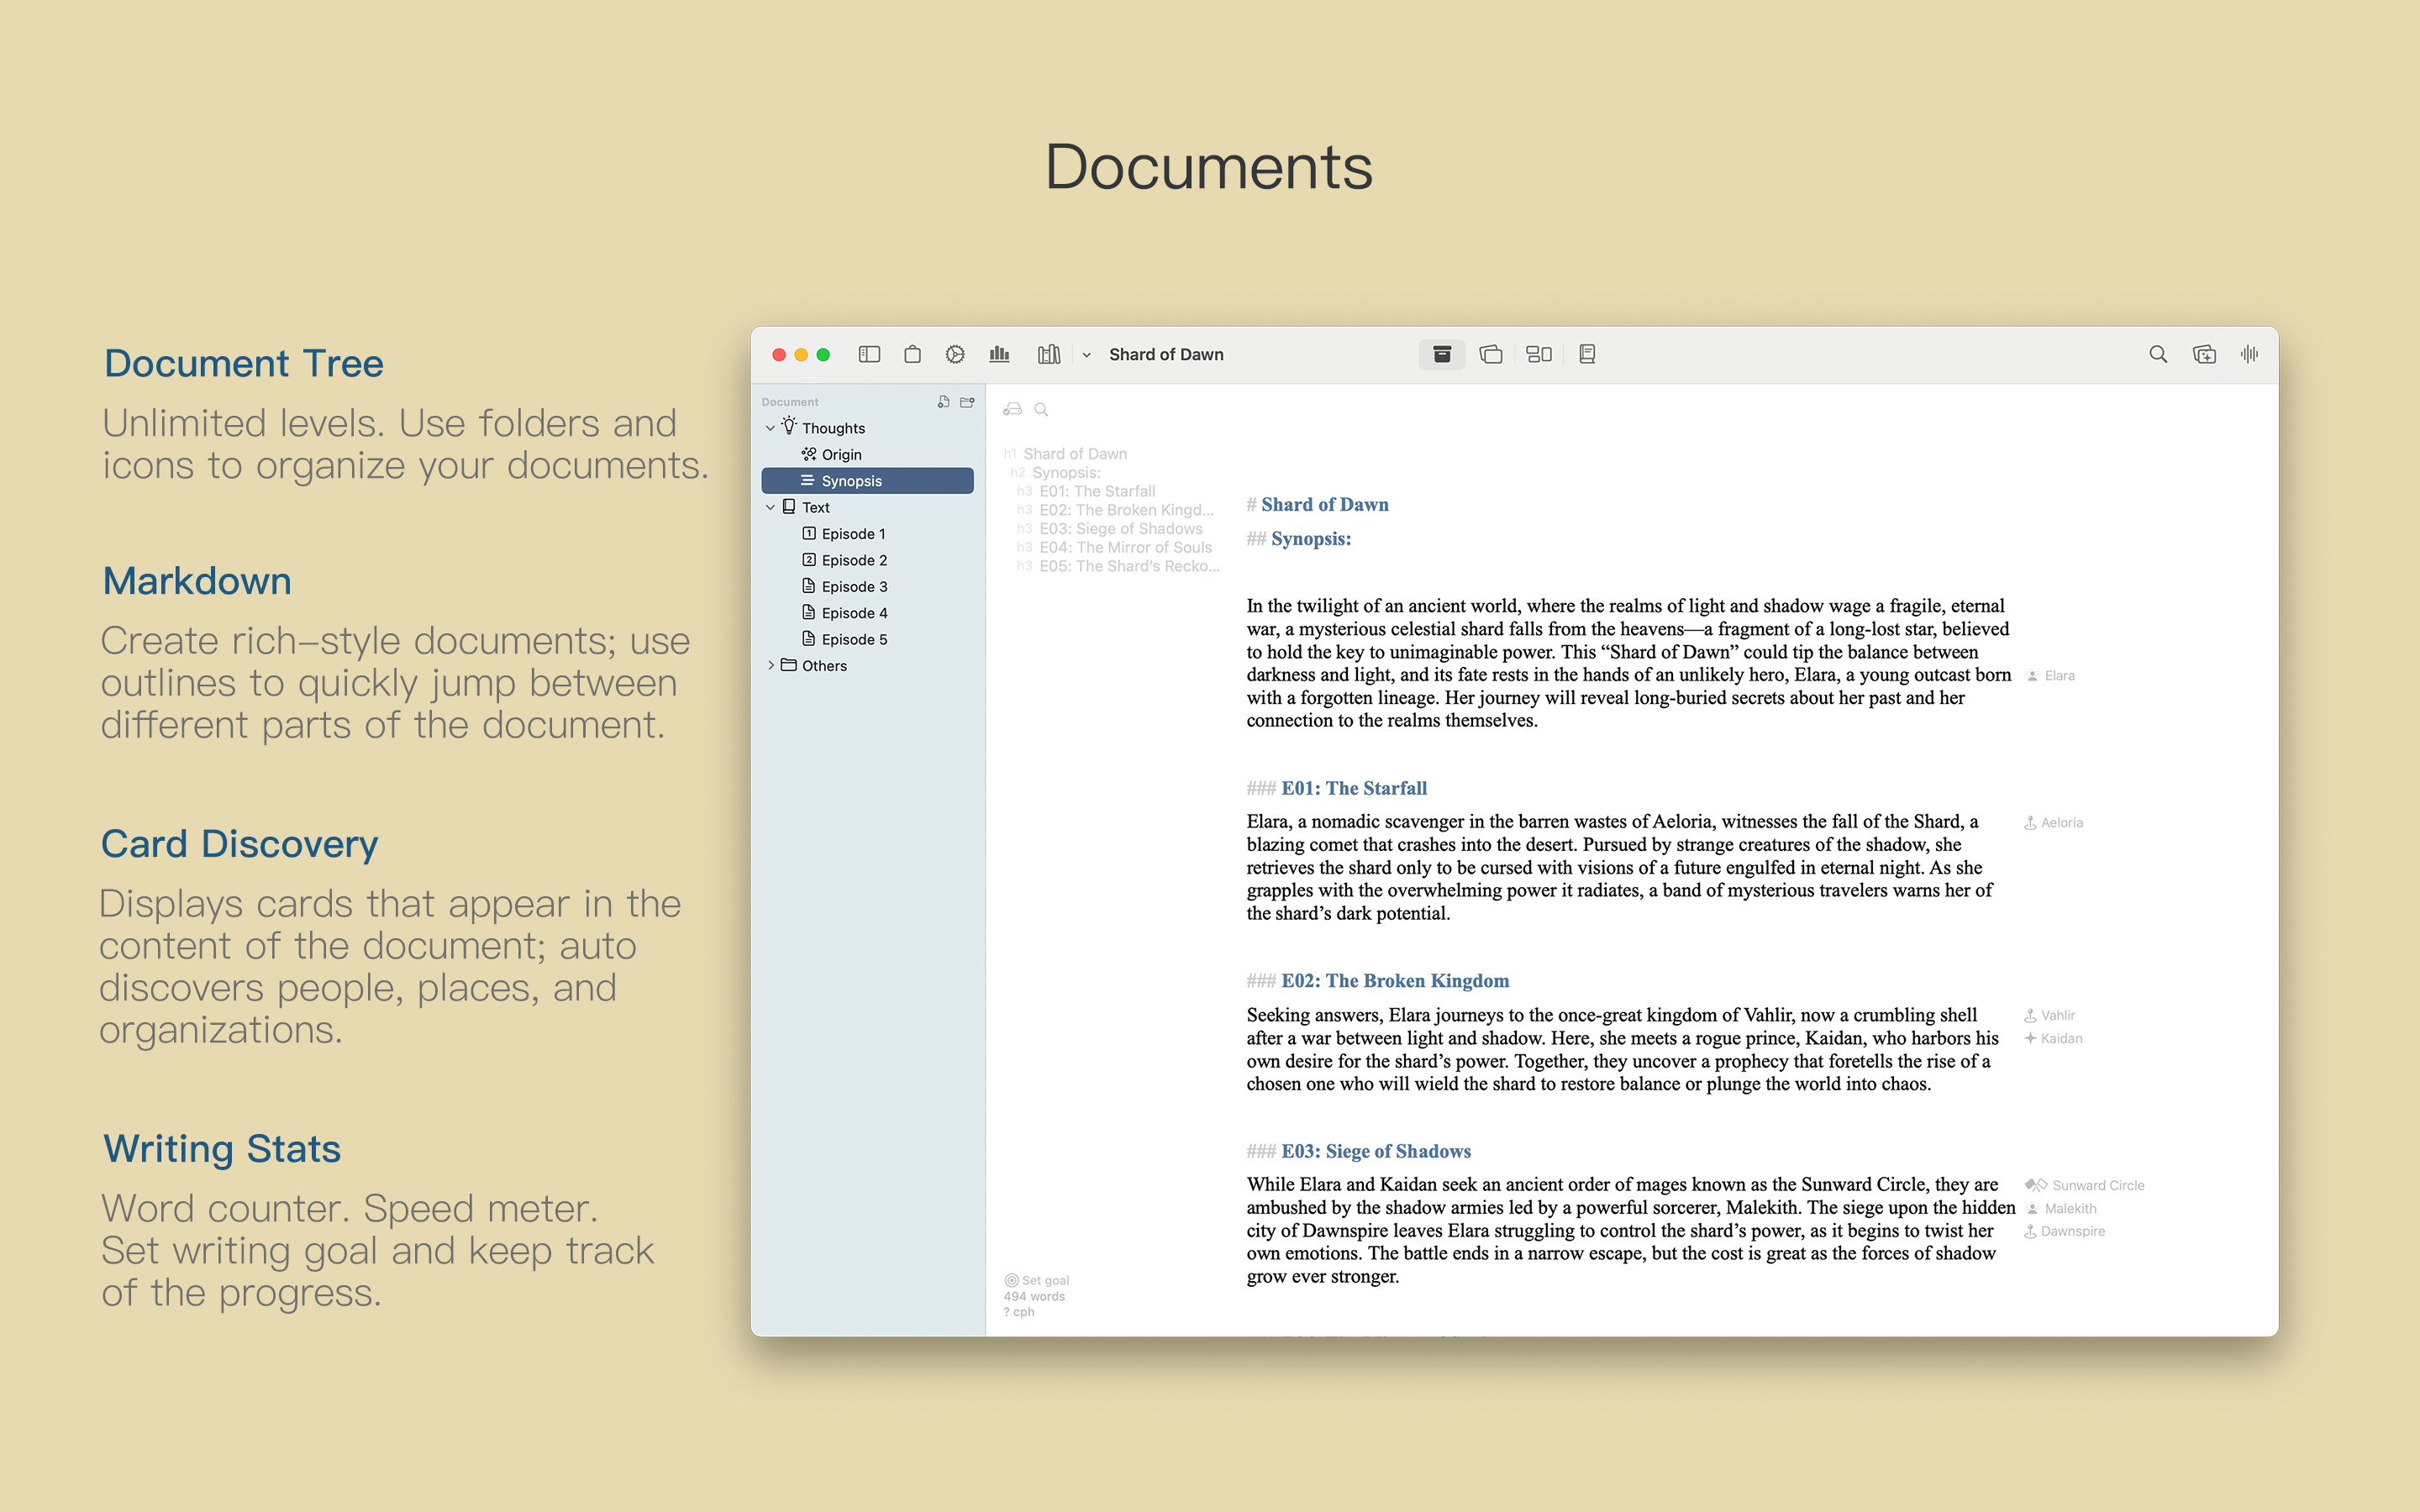The image size is (2420, 1512).
Task: Click the ? cph speed meter
Action: 1019,1313
